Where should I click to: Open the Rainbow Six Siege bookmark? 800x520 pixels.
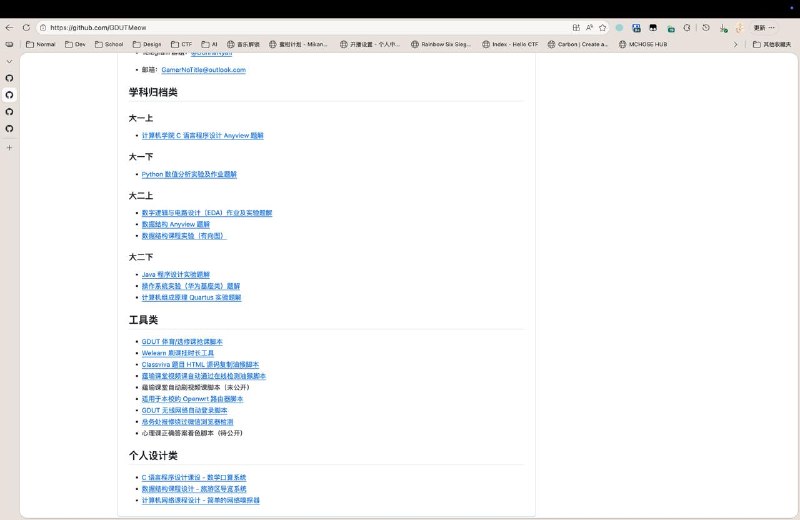click(442, 44)
